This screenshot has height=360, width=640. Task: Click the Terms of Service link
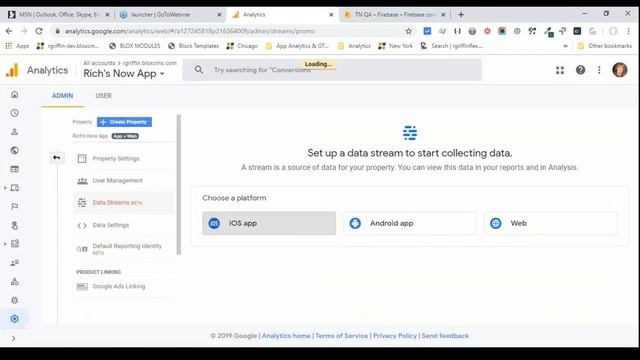[342, 336]
